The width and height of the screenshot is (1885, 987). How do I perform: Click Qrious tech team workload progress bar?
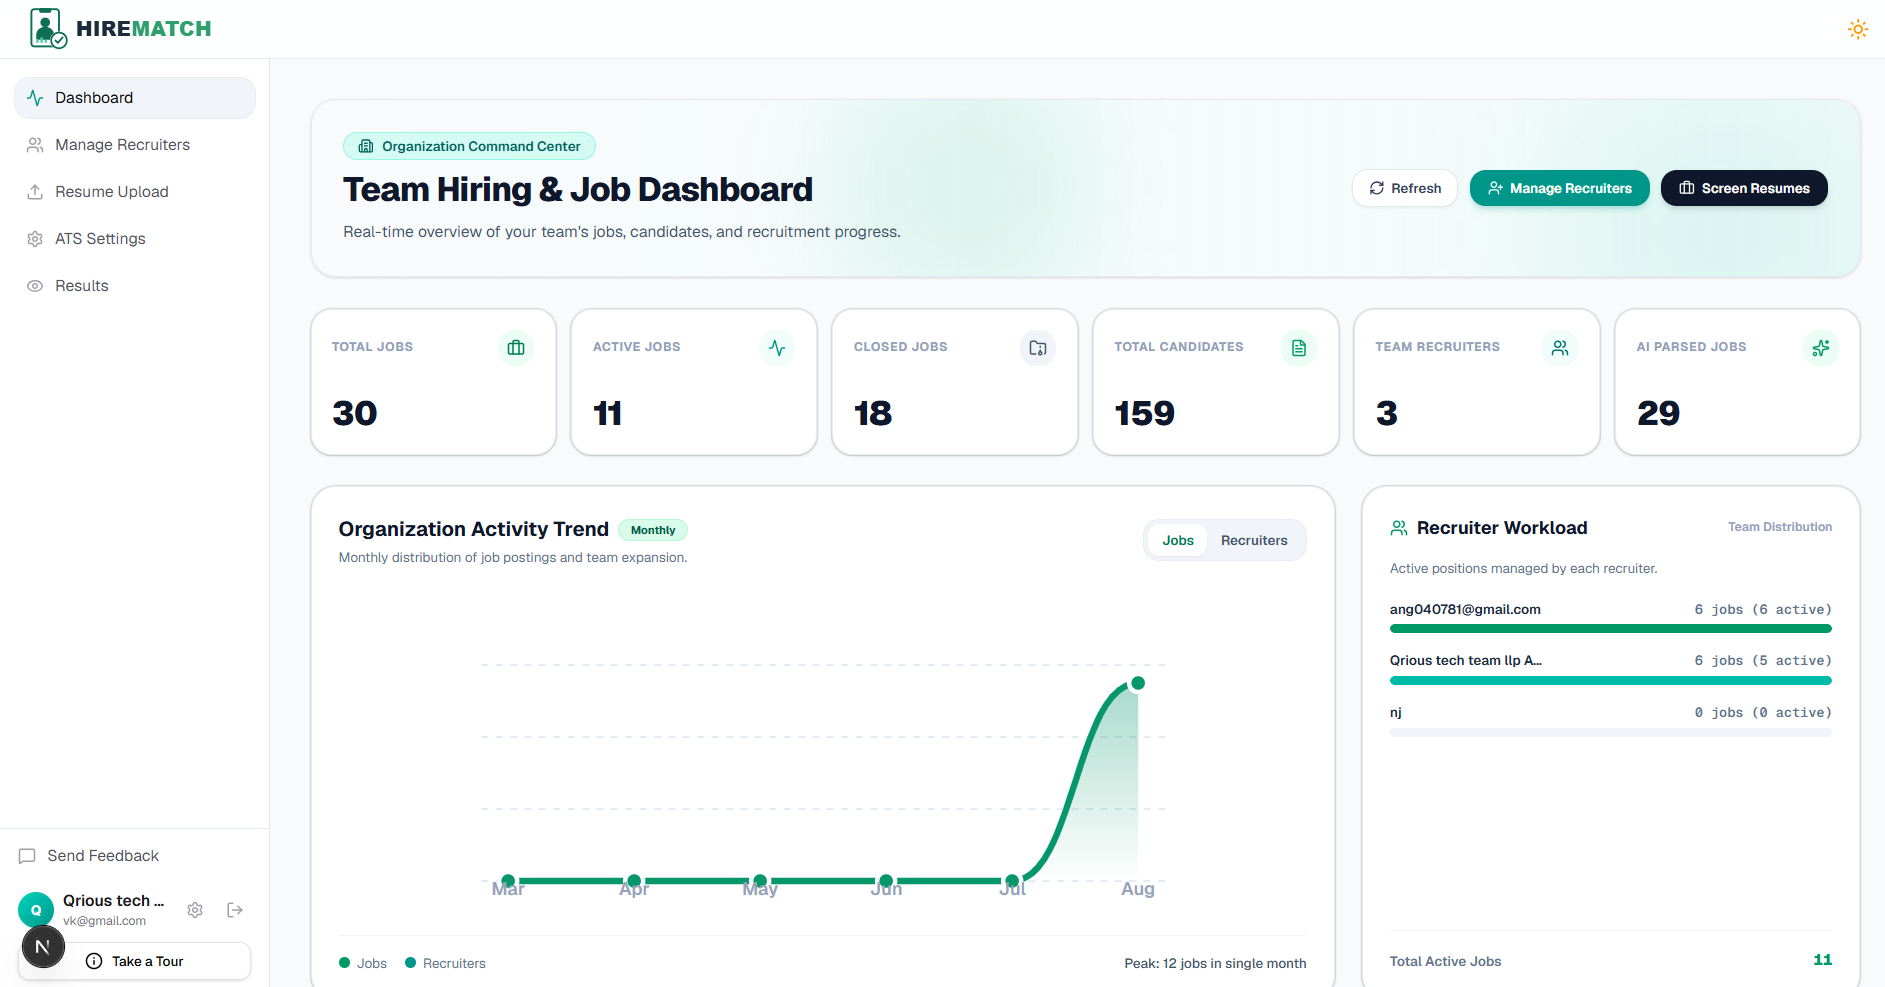coord(1610,681)
